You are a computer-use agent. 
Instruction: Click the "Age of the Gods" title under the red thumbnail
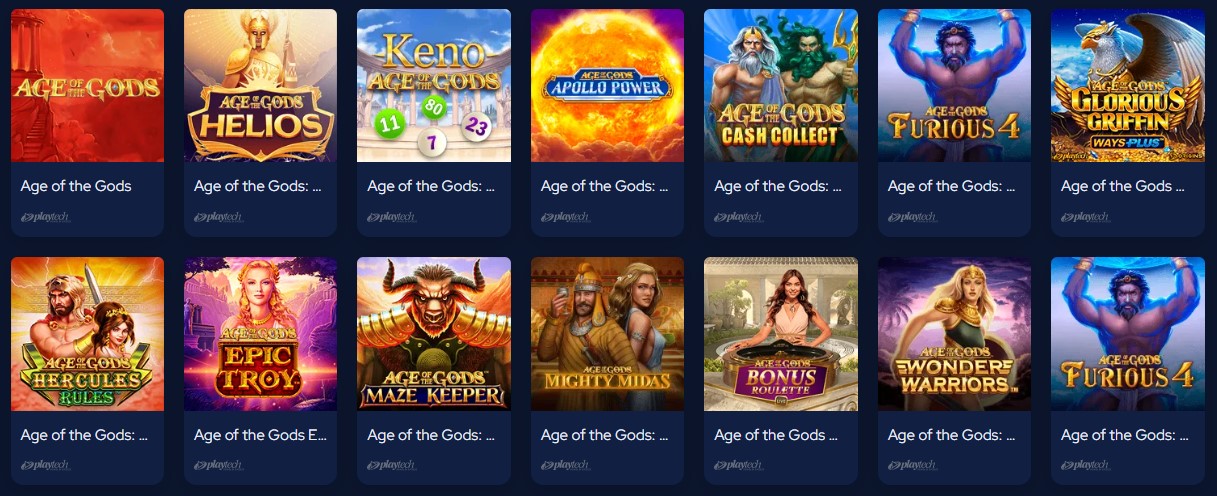(76, 186)
